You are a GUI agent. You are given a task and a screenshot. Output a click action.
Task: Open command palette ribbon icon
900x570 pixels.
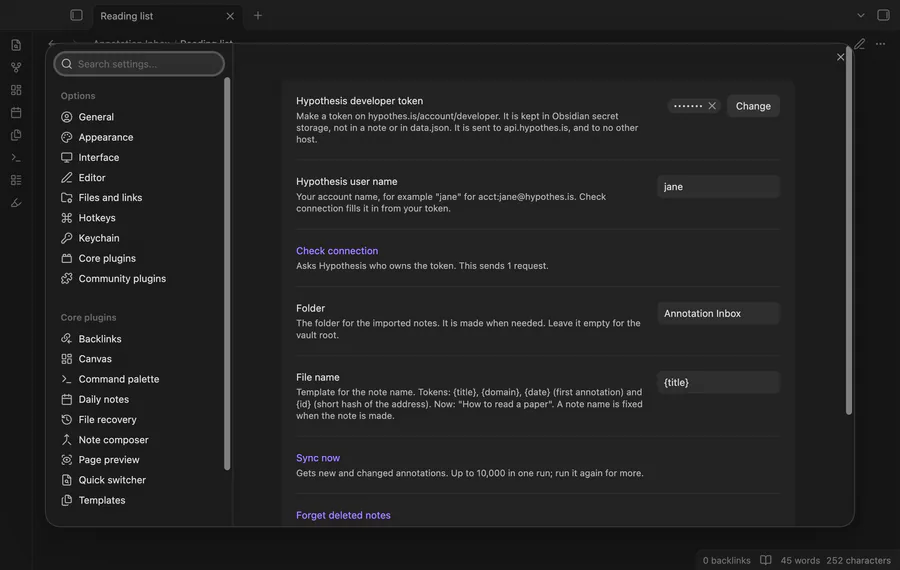16,158
